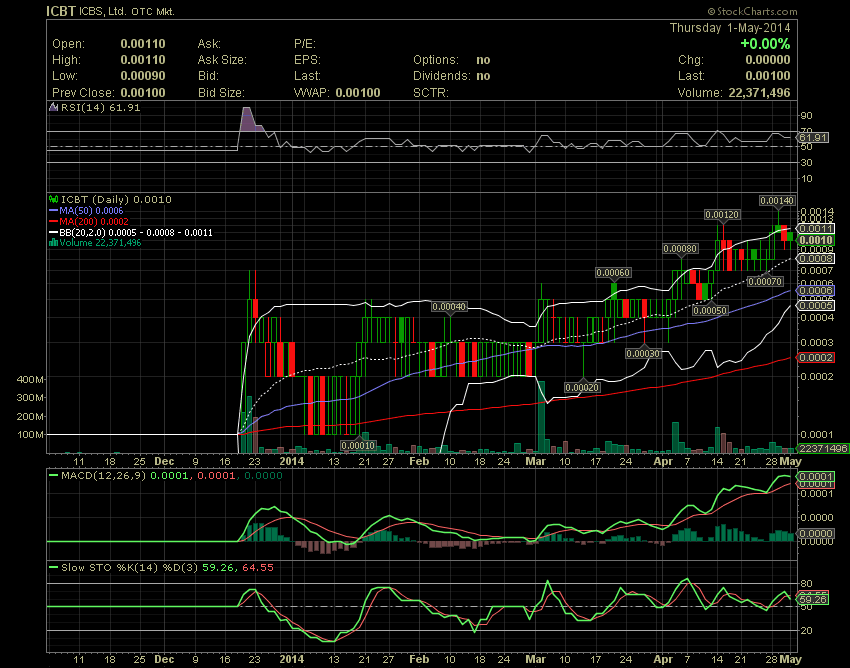850x668 pixels.
Task: Click the +0.00% percent change value
Action: click(765, 44)
